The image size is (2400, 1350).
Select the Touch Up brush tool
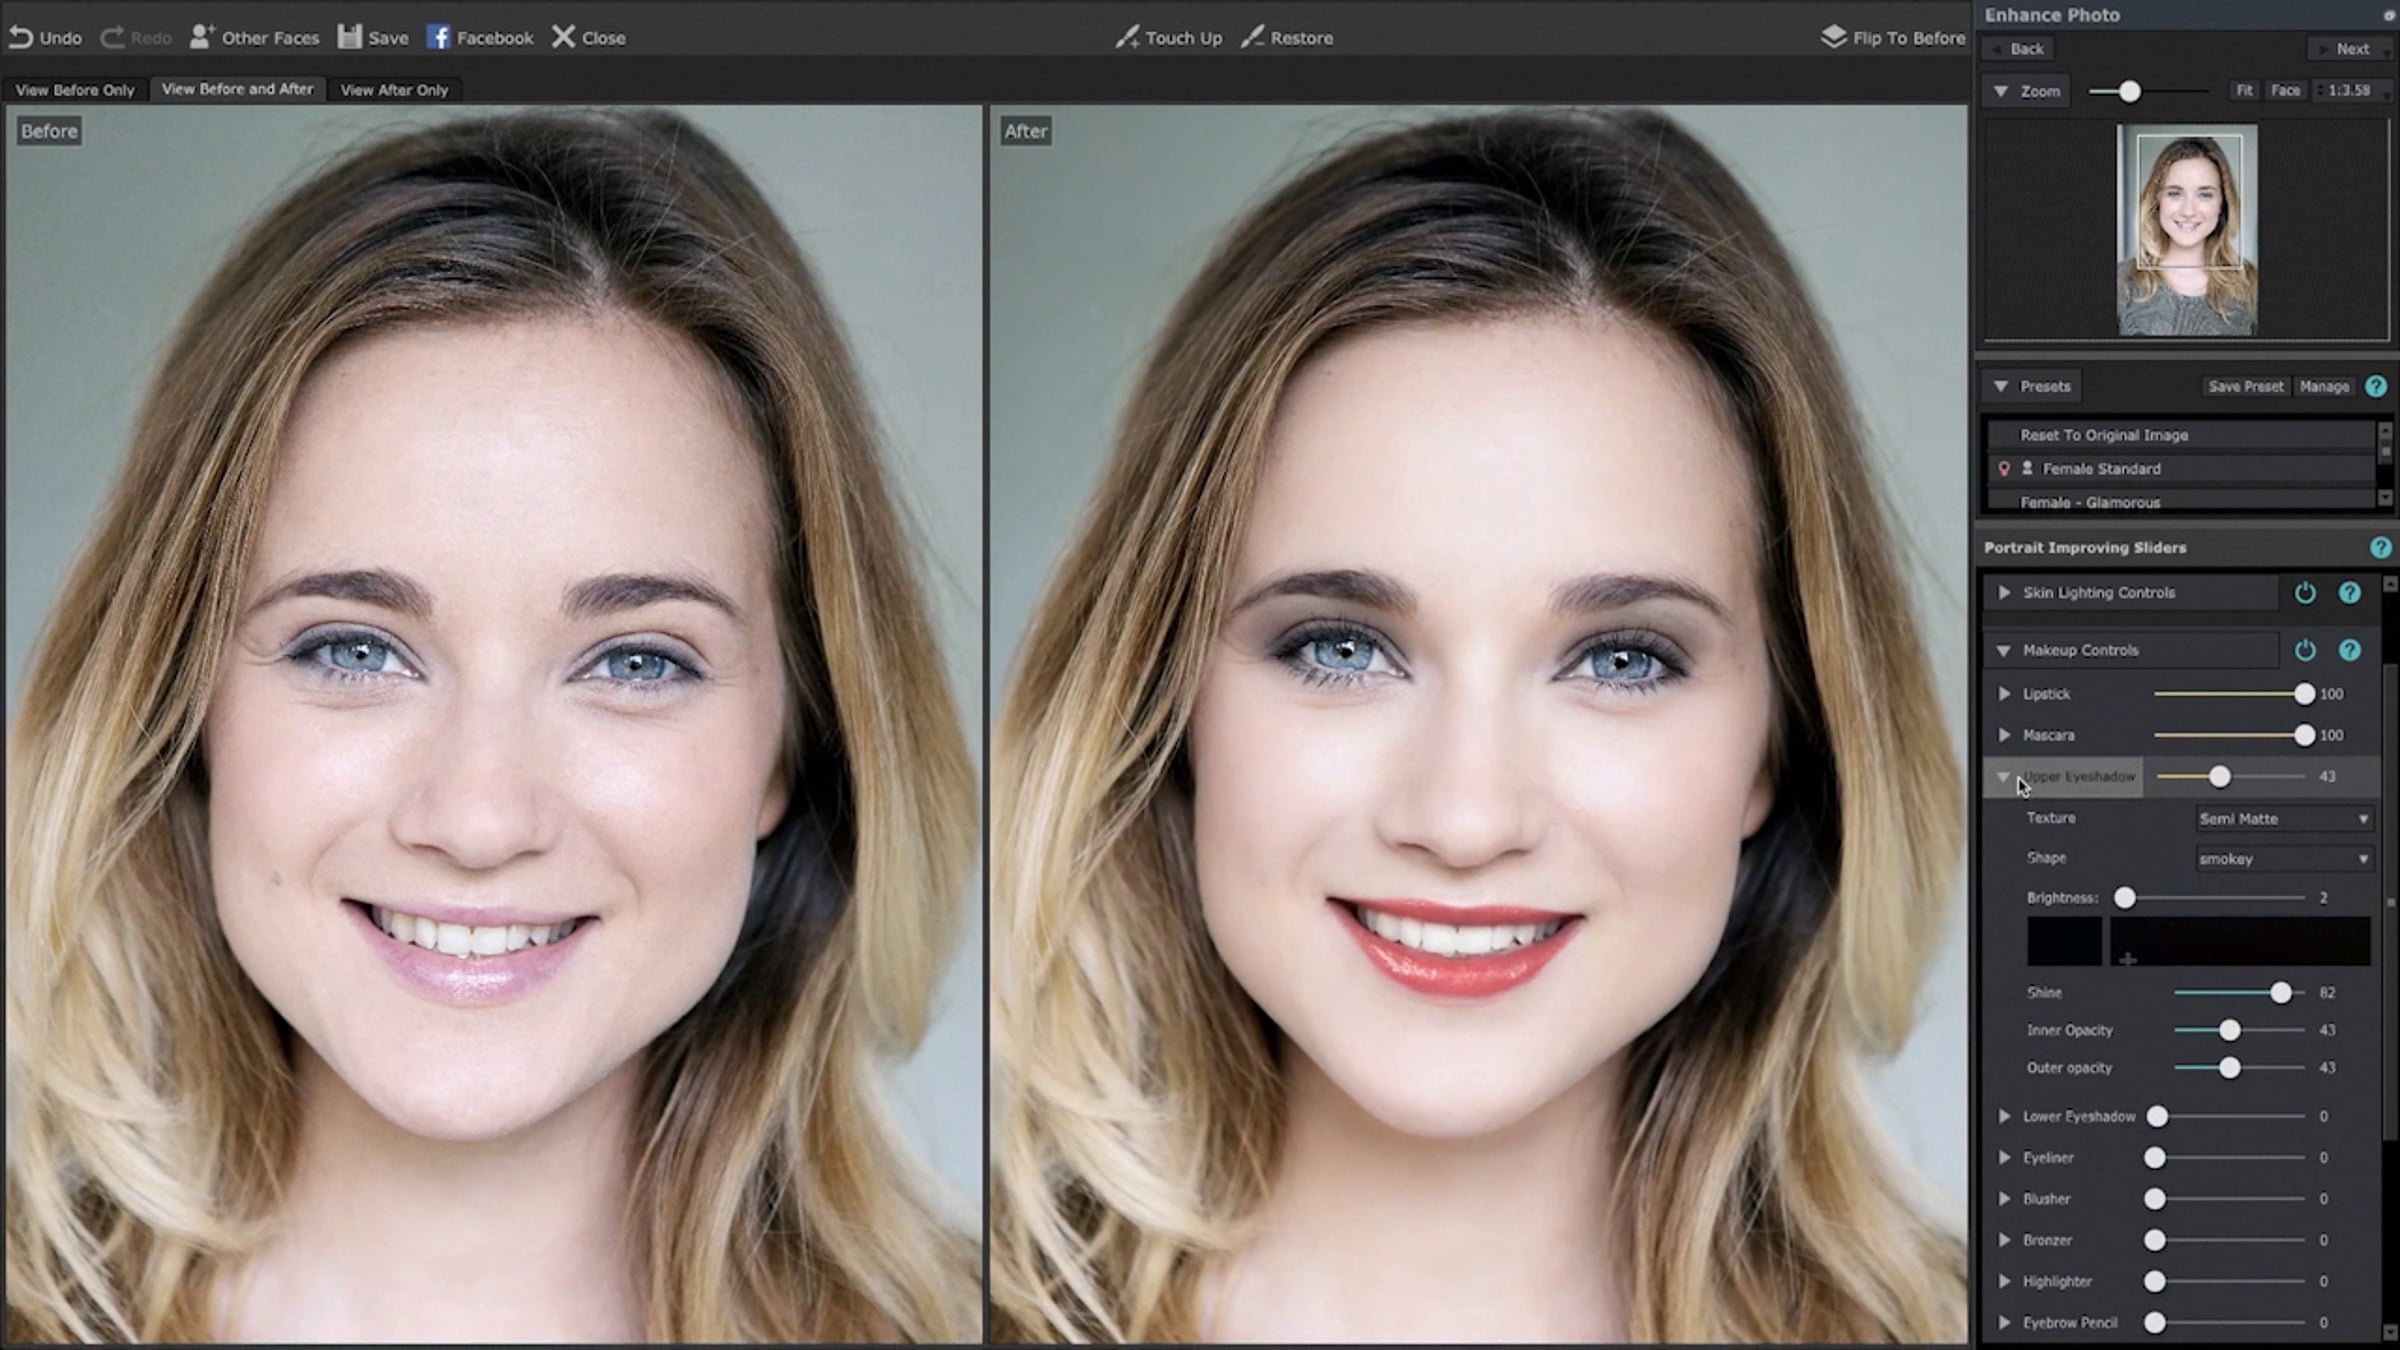coord(1128,37)
